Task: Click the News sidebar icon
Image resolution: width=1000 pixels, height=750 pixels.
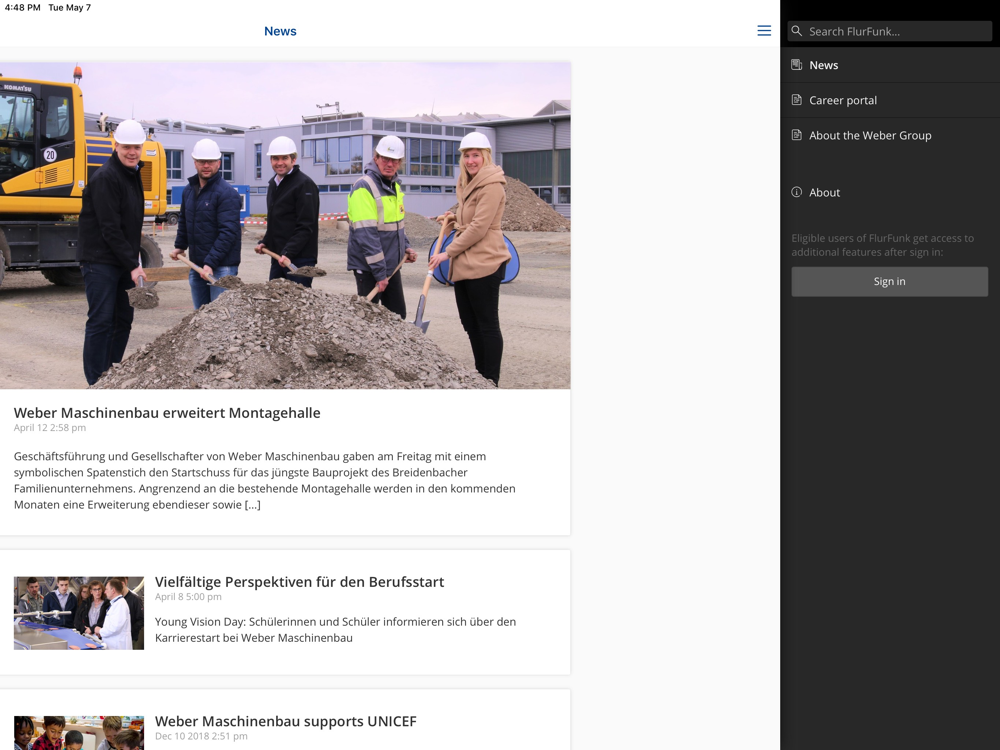Action: point(797,65)
